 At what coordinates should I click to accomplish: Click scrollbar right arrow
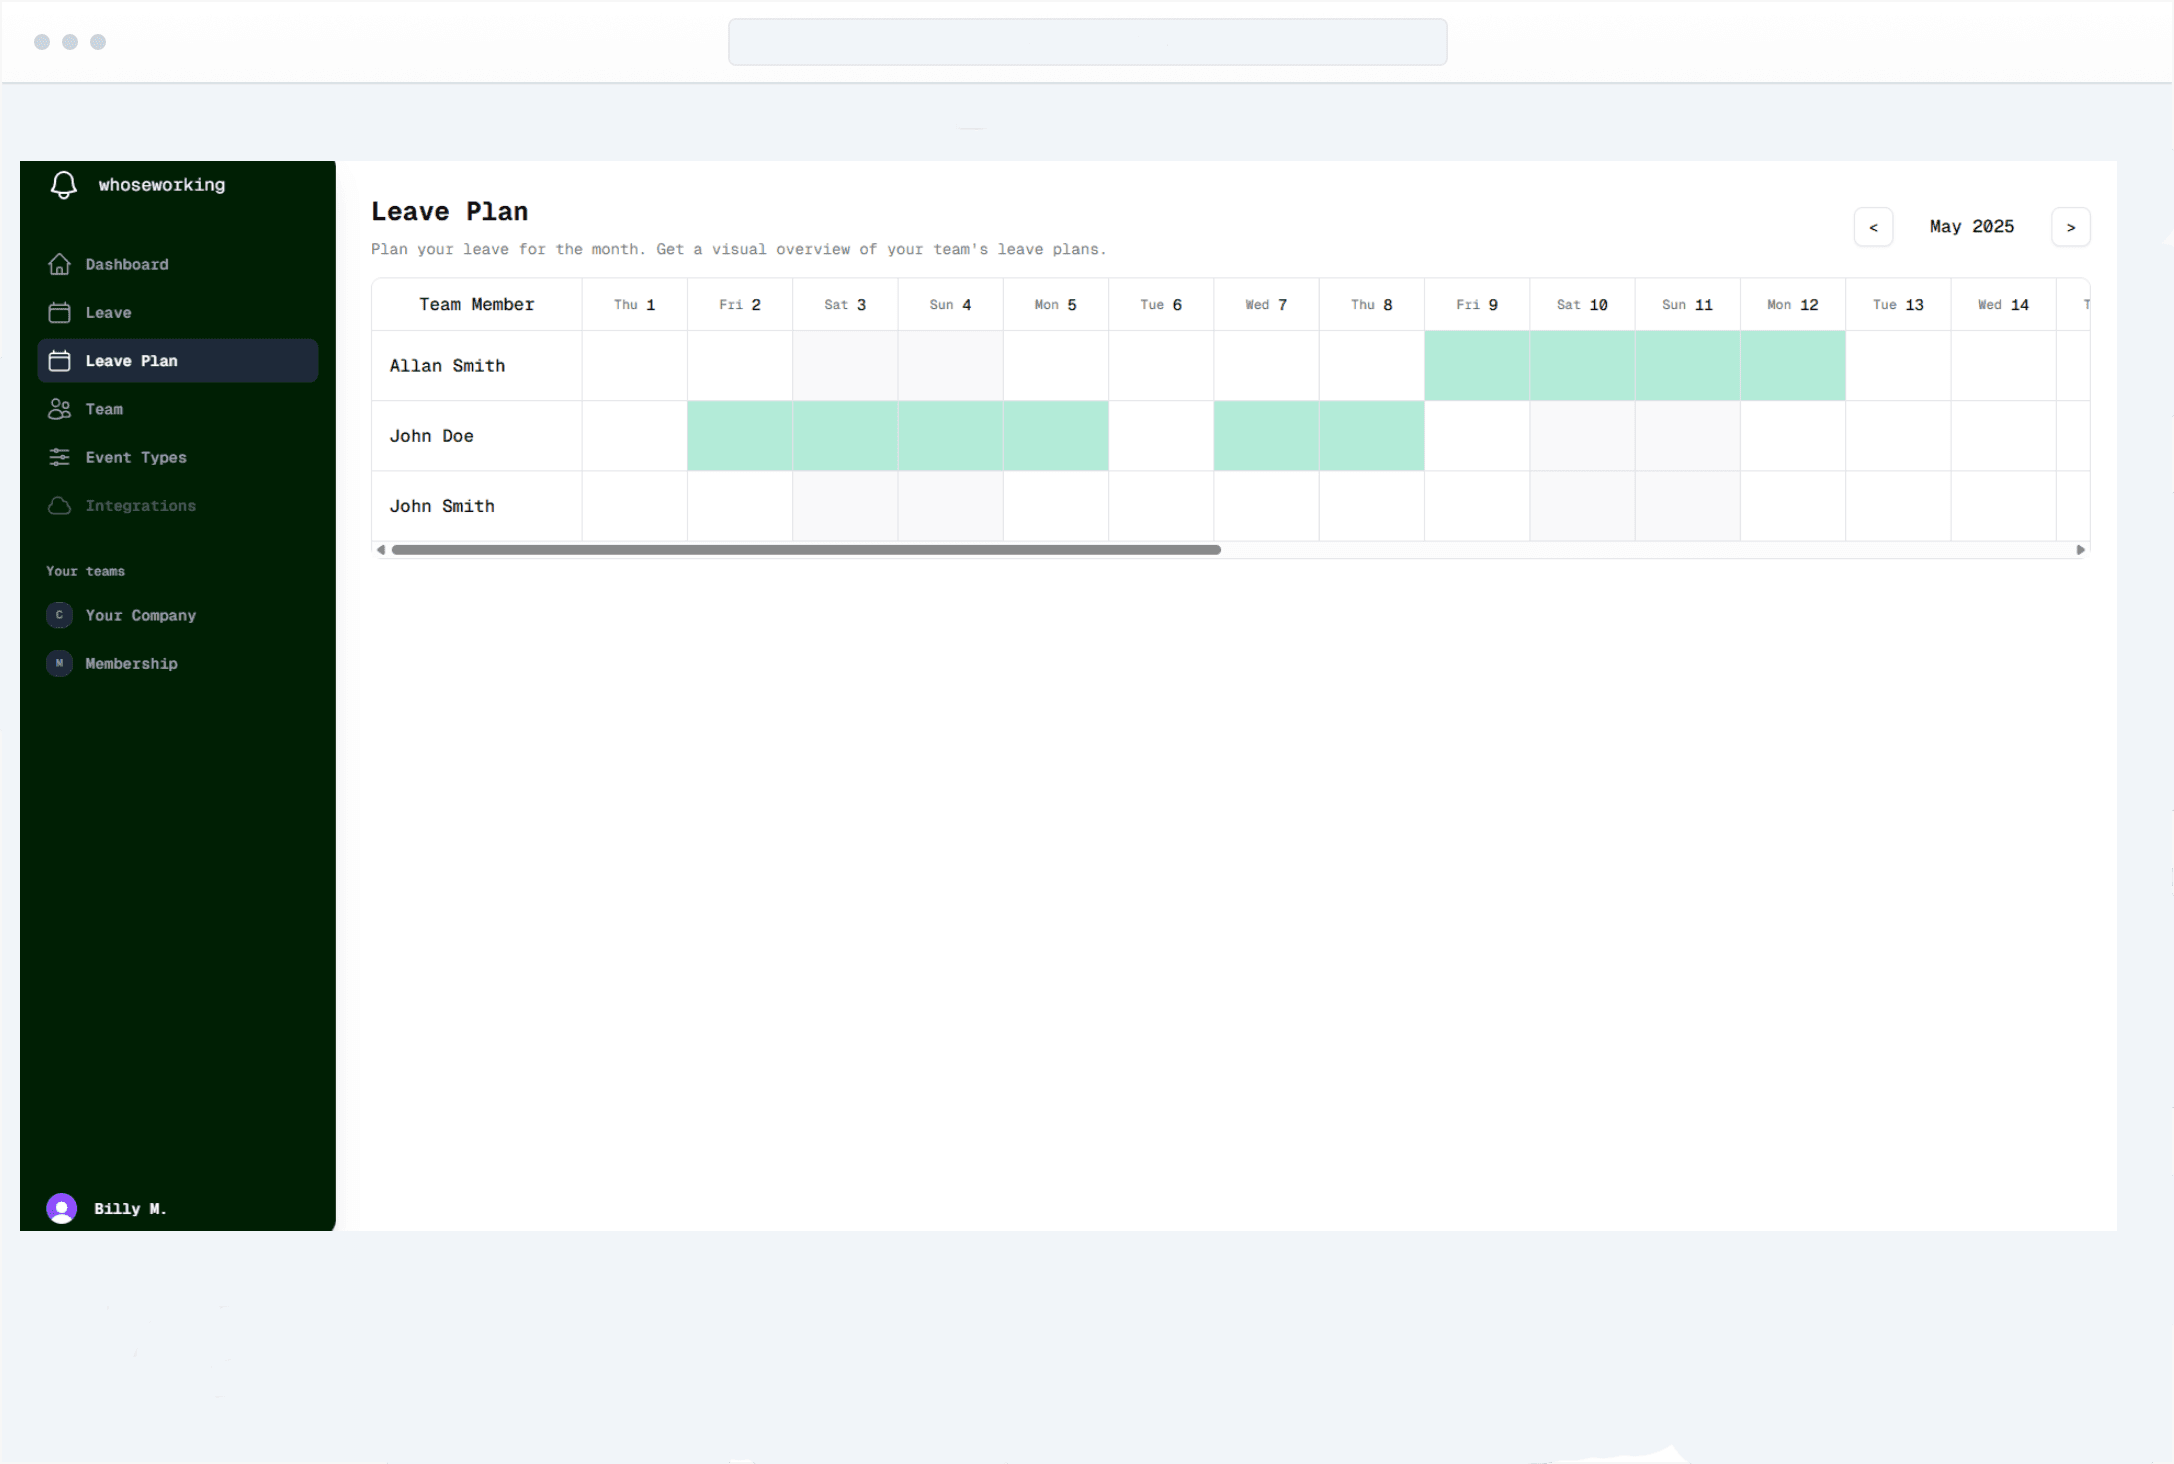coord(2080,550)
